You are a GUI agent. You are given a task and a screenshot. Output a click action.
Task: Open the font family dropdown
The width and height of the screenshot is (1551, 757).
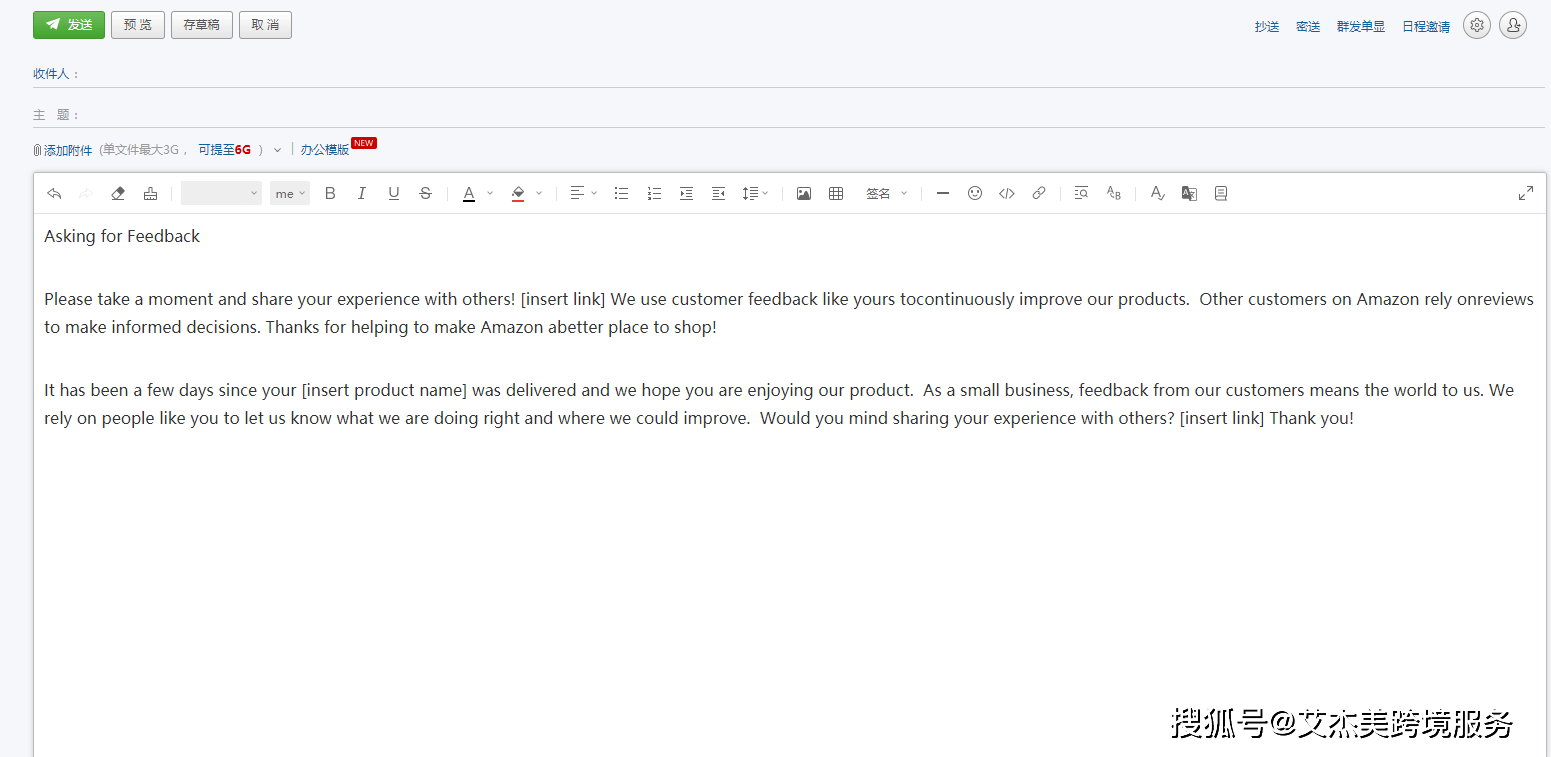pyautogui.click(x=221, y=193)
